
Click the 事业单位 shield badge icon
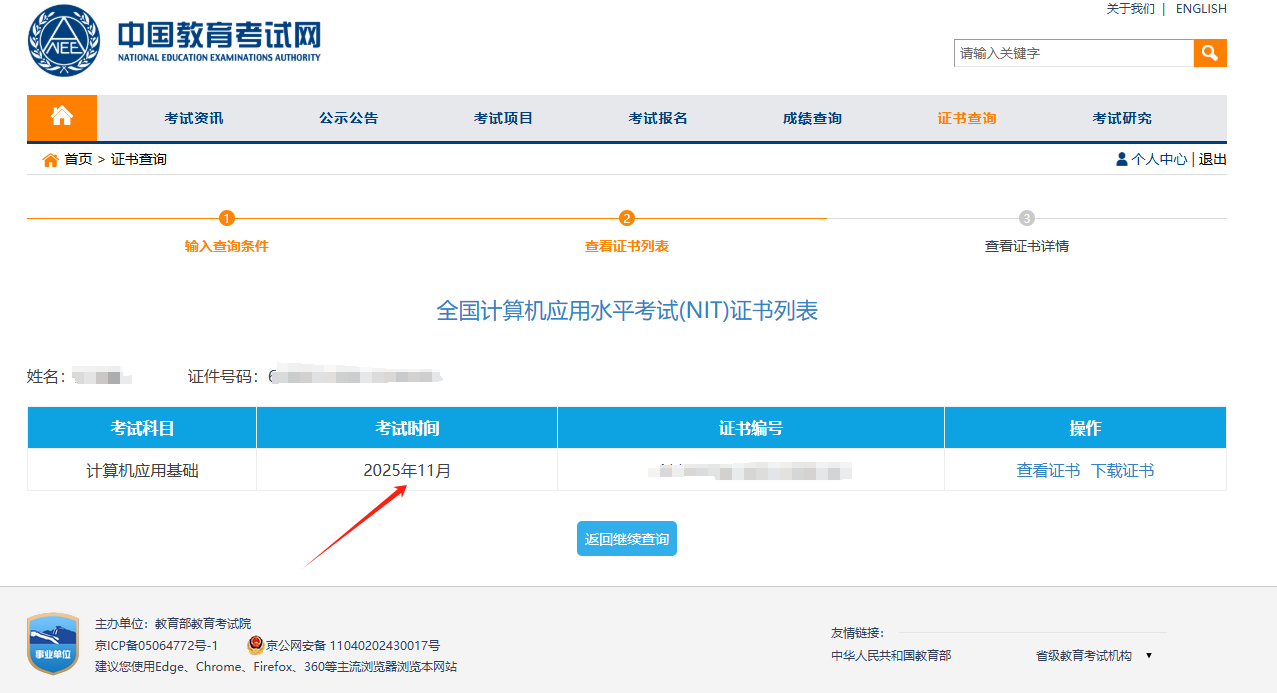click(53, 644)
